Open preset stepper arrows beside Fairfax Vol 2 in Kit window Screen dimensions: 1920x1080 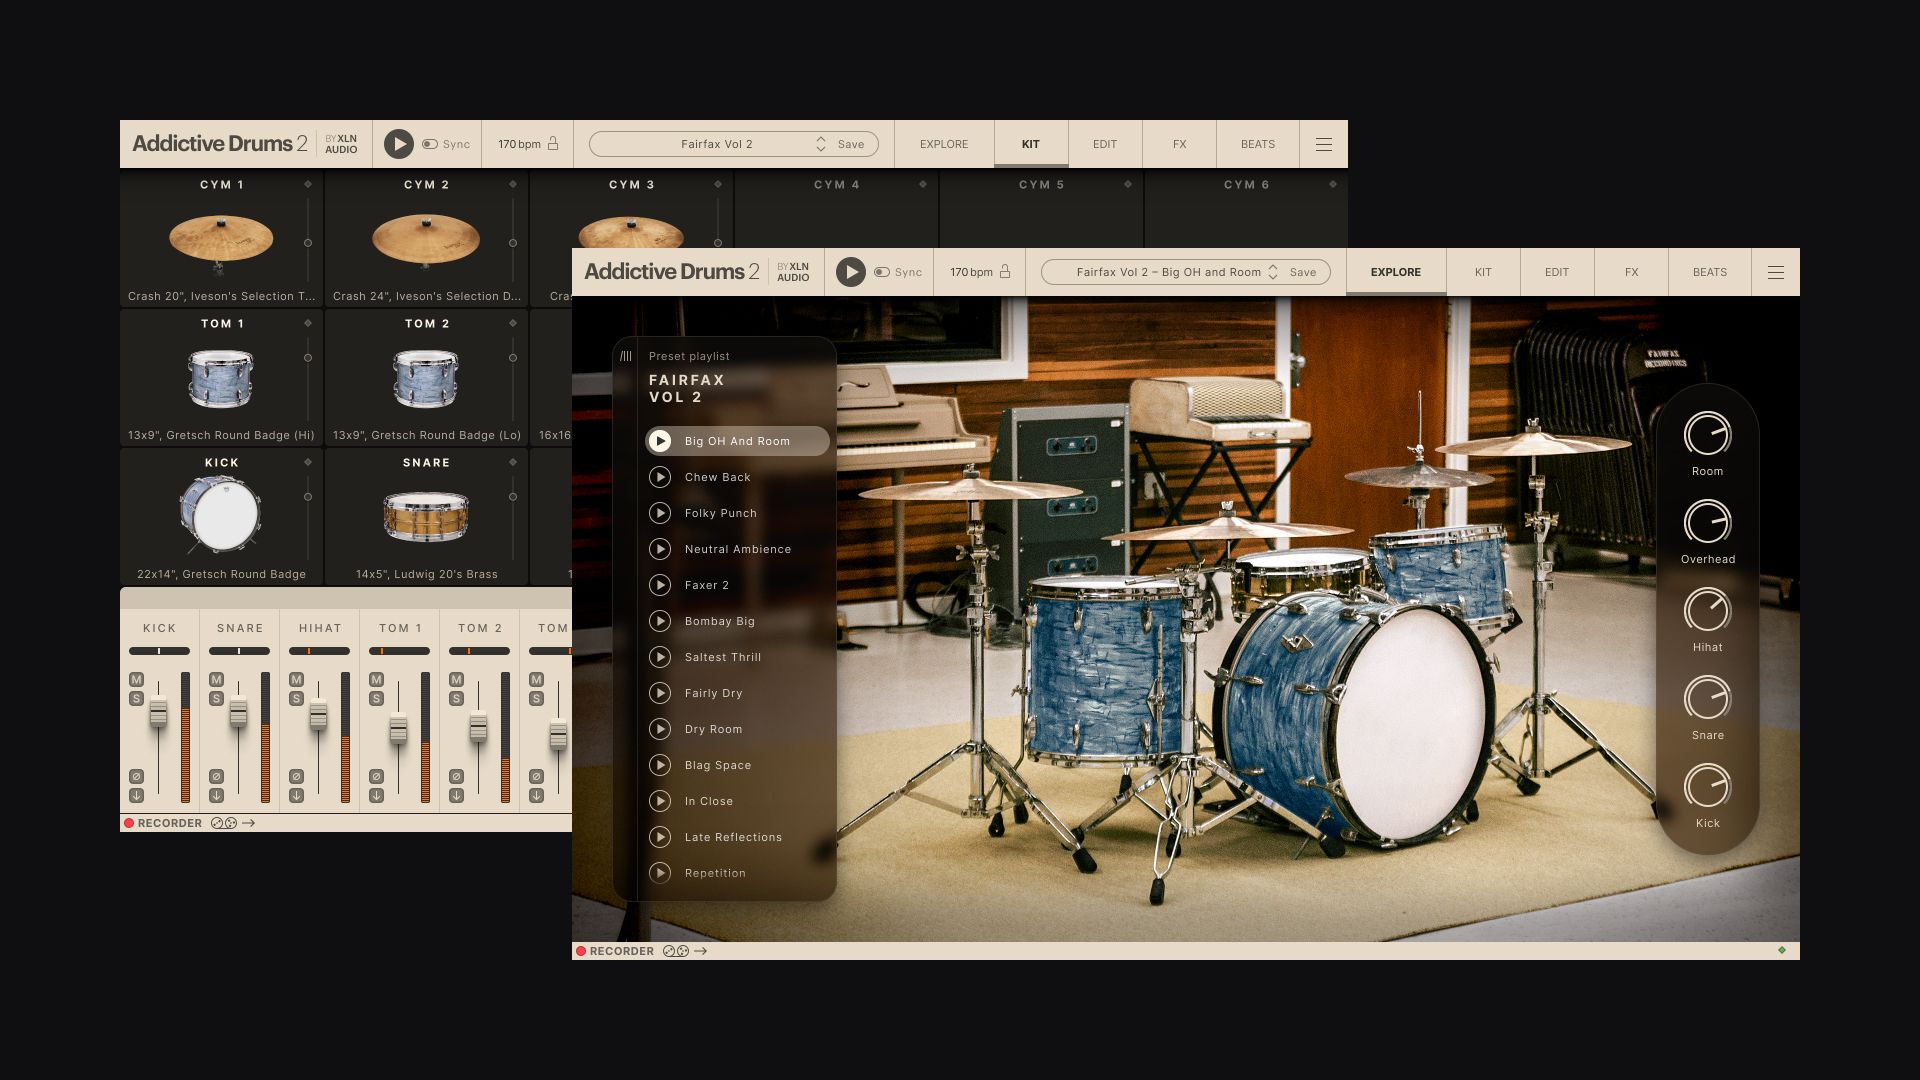pos(821,144)
